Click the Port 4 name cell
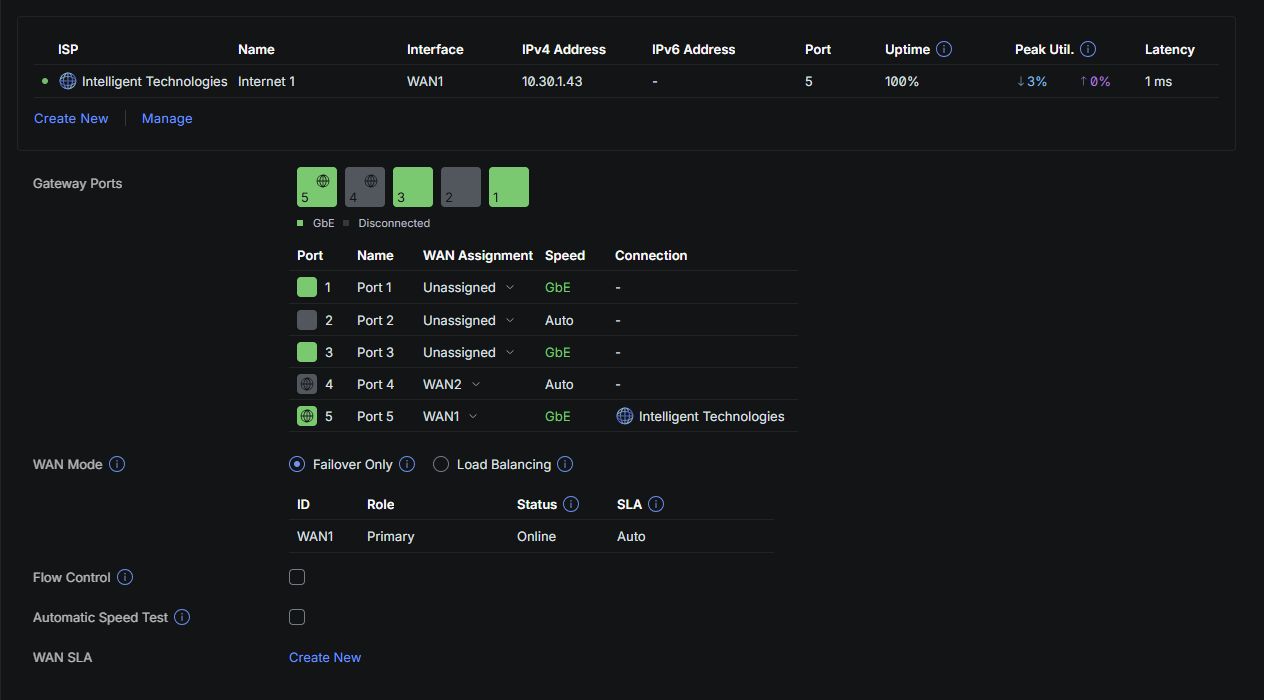 375,384
